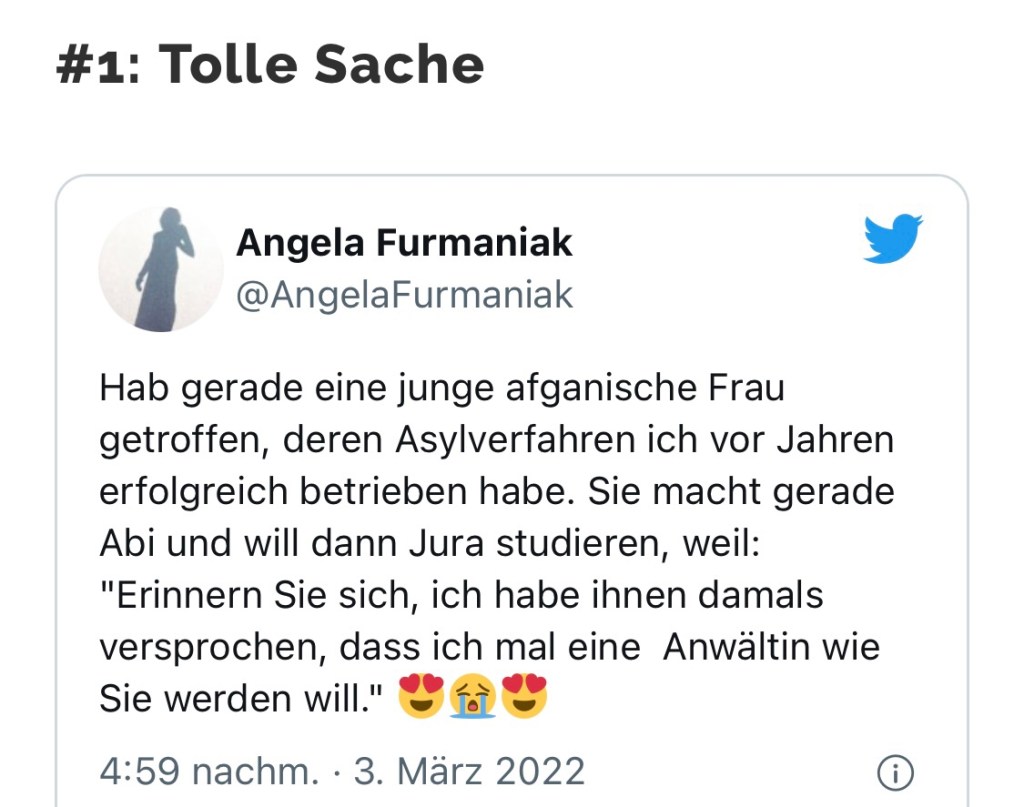Open the Angela Furmaniak display name link
The image size is (1024, 807).
pos(404,242)
